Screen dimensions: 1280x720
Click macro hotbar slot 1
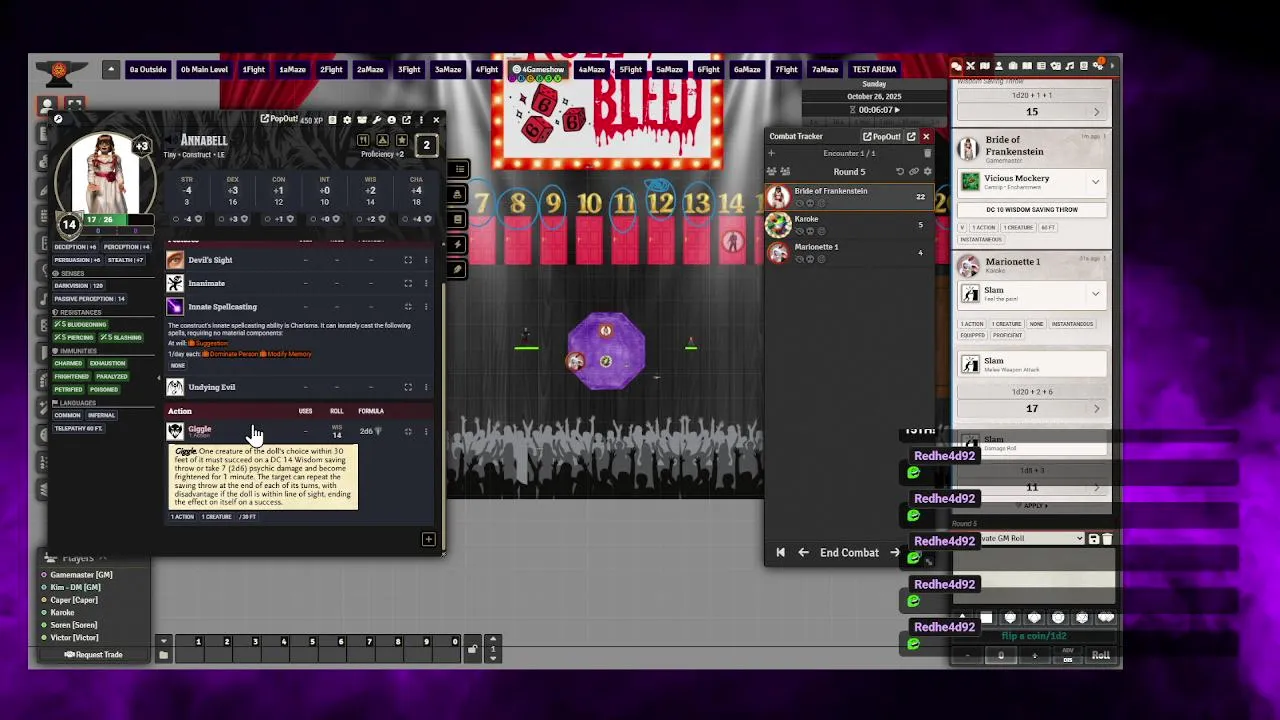[190, 648]
